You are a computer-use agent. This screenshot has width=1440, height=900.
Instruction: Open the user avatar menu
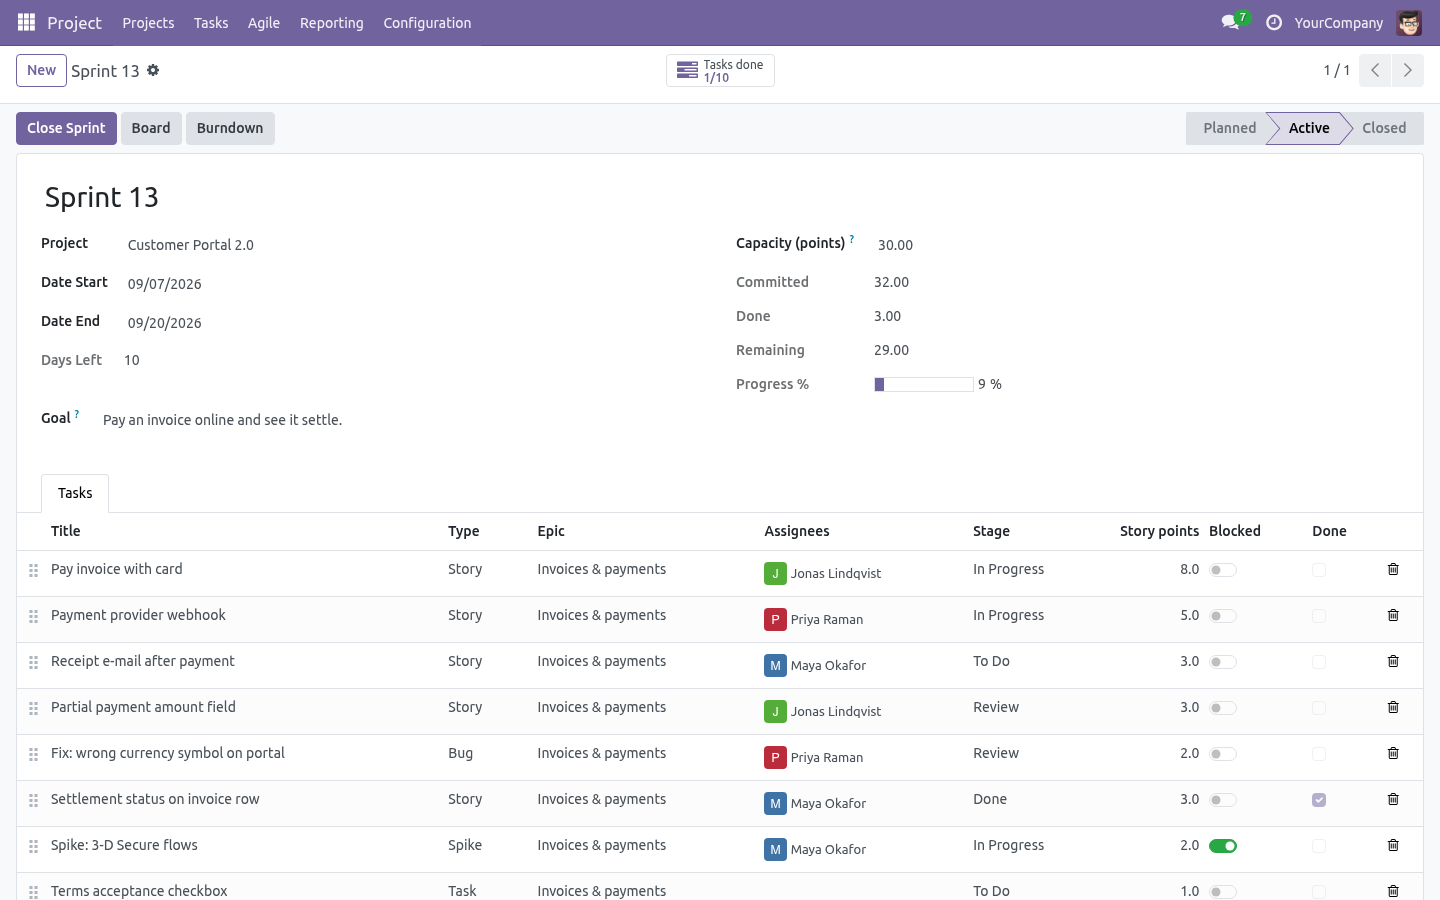click(1409, 22)
